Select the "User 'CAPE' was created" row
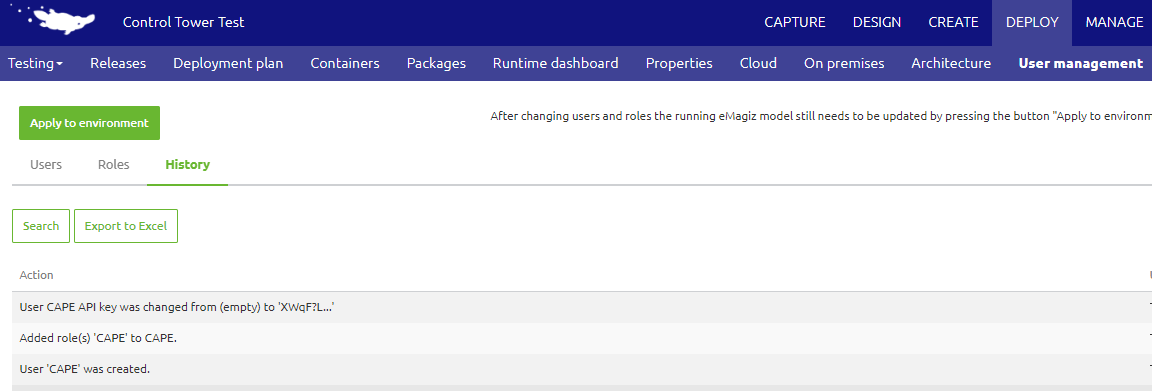The width and height of the screenshot is (1152, 391). coord(582,369)
